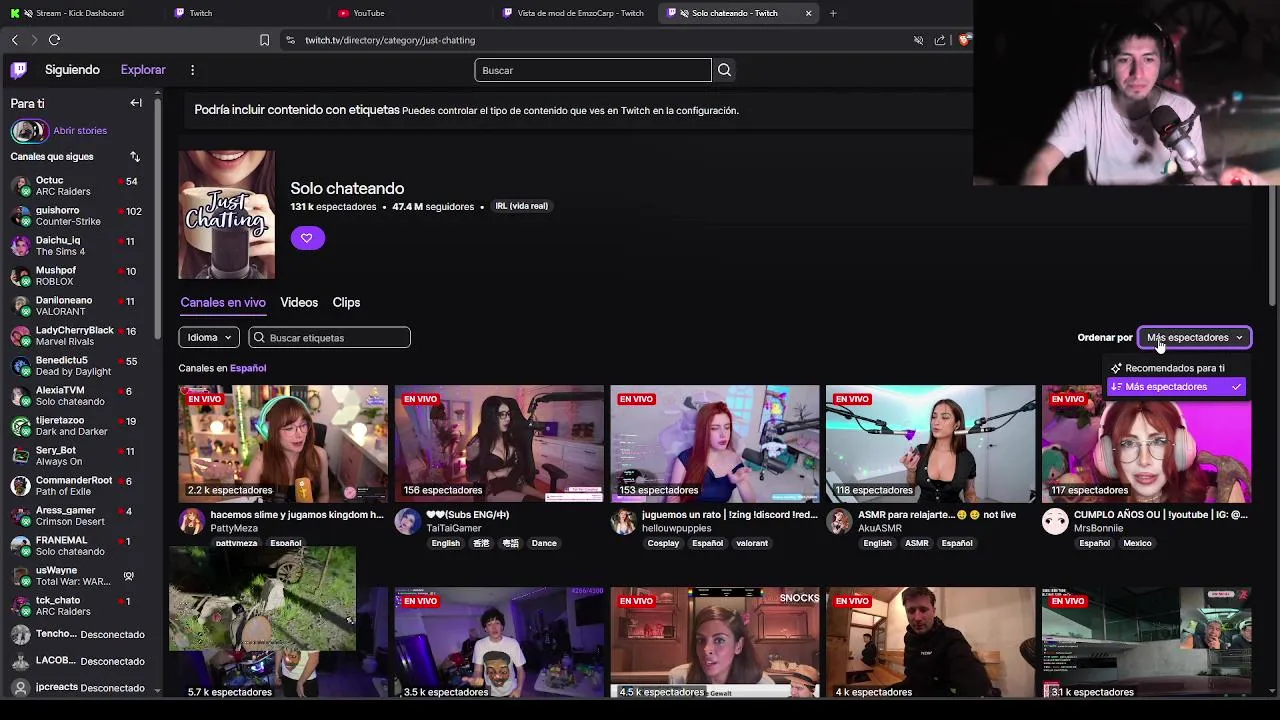The height and width of the screenshot is (720, 1280).
Task: Click the hellouwpuppies streamer avatar
Action: click(623, 521)
